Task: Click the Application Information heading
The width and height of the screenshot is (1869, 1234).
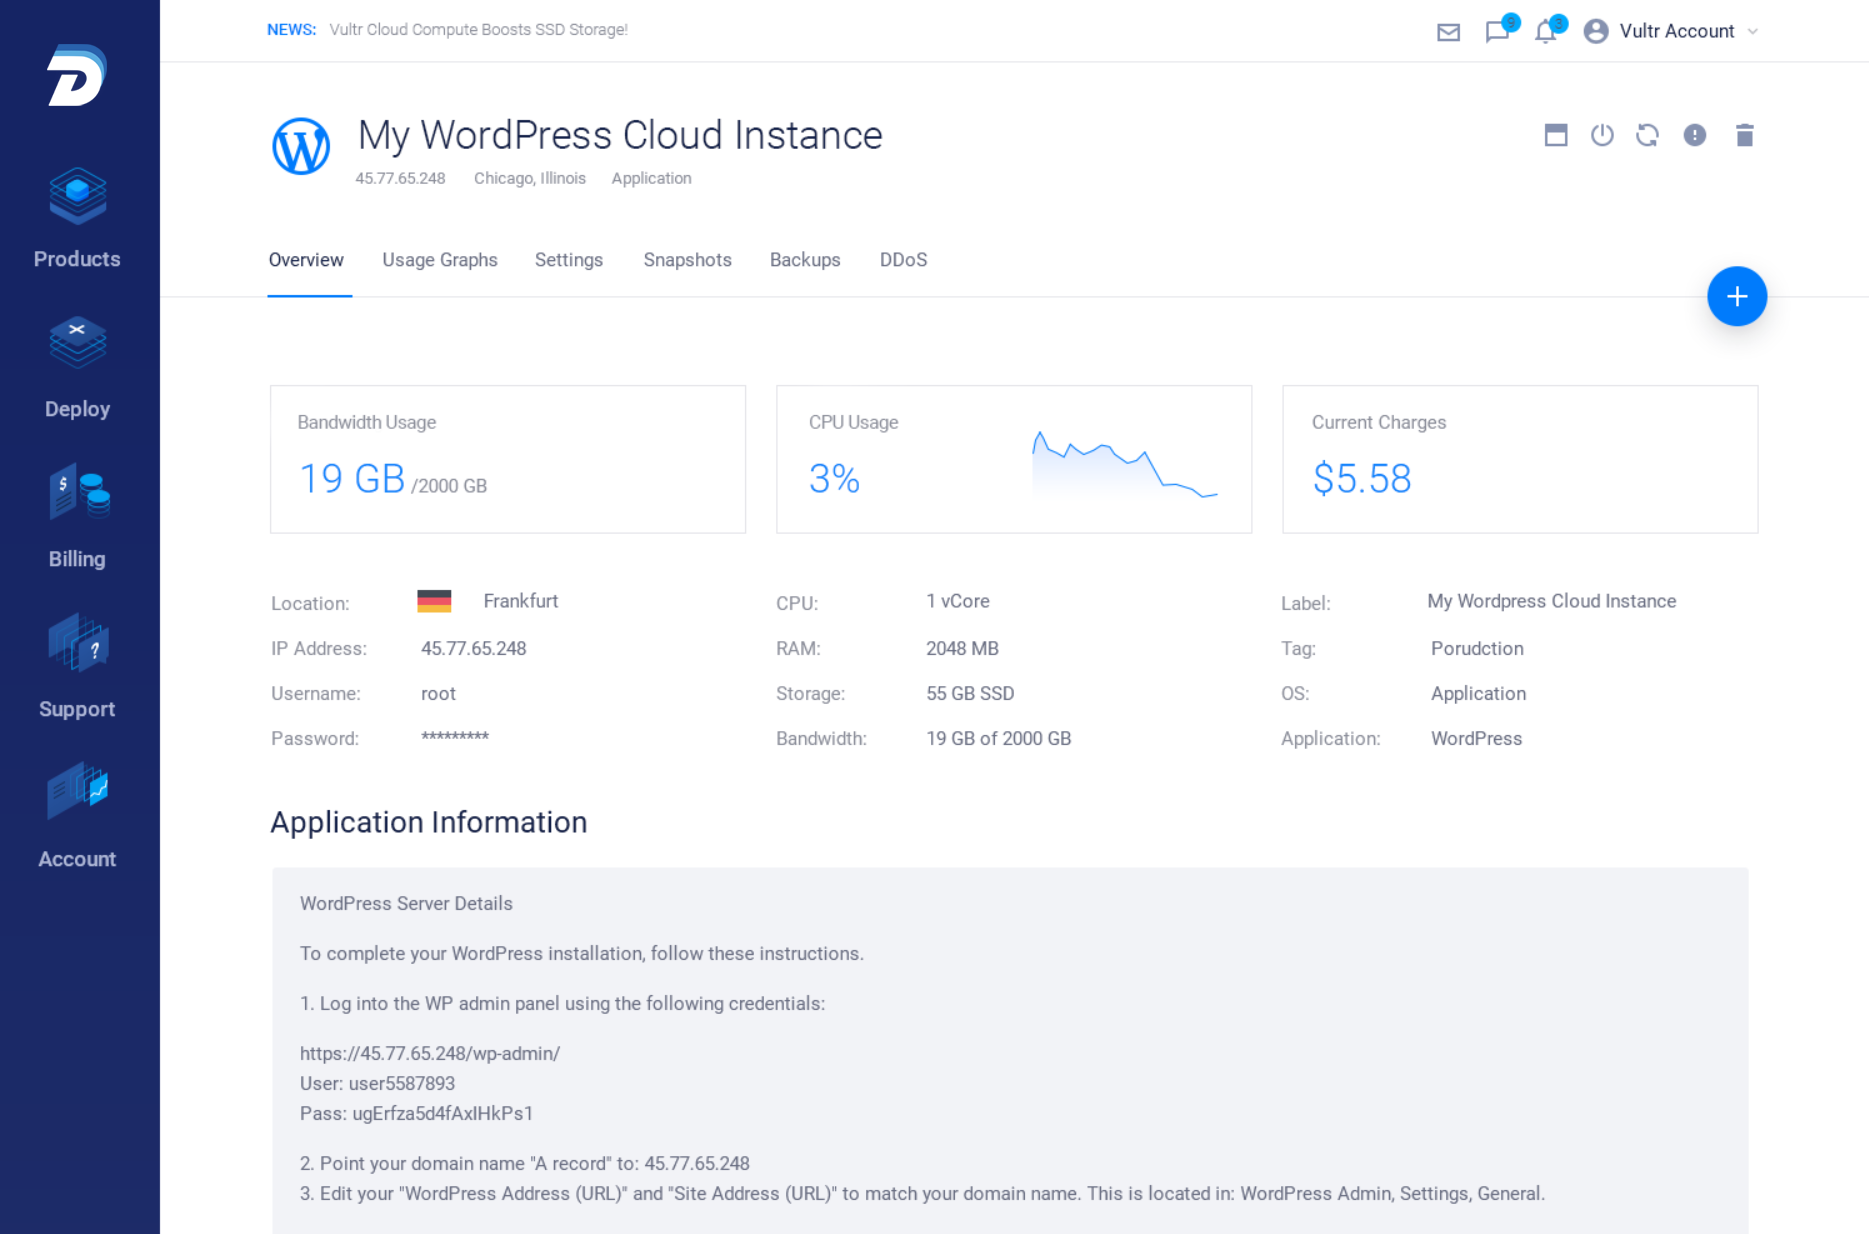Action: [429, 822]
